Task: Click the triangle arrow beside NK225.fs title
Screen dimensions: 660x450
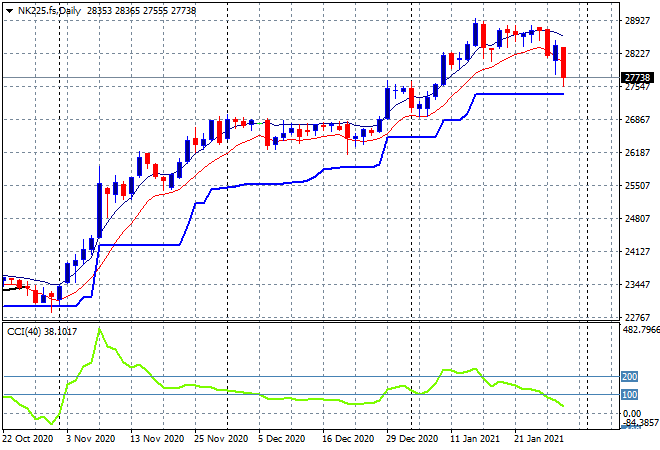Action: 9,11
